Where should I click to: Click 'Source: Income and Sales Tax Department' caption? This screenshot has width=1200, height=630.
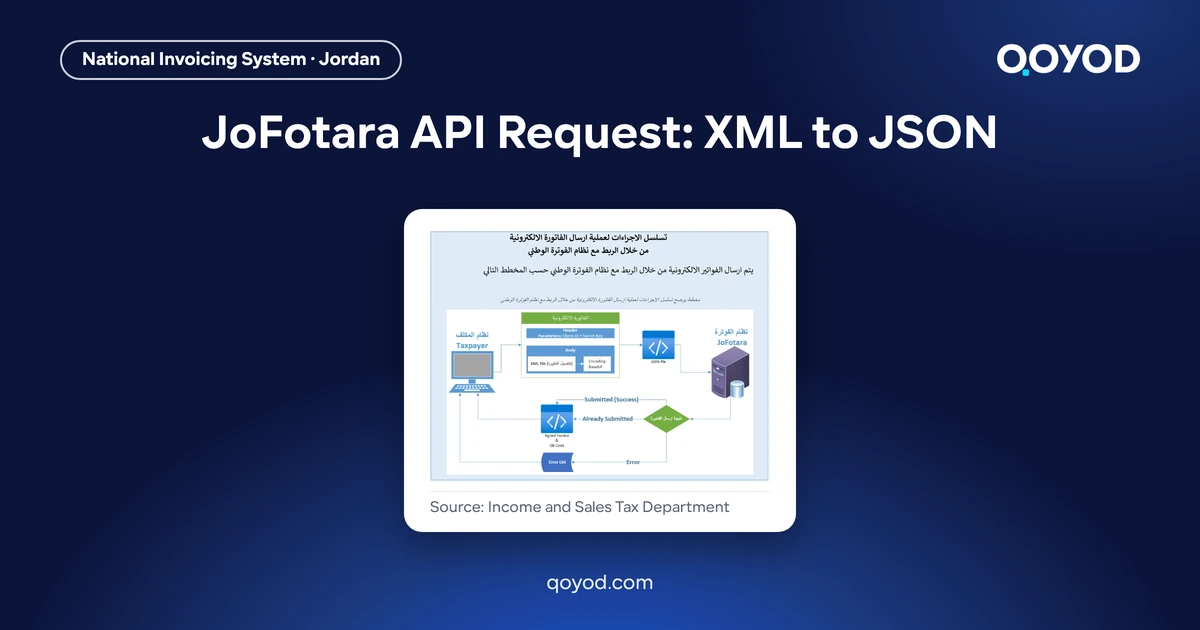[580, 507]
